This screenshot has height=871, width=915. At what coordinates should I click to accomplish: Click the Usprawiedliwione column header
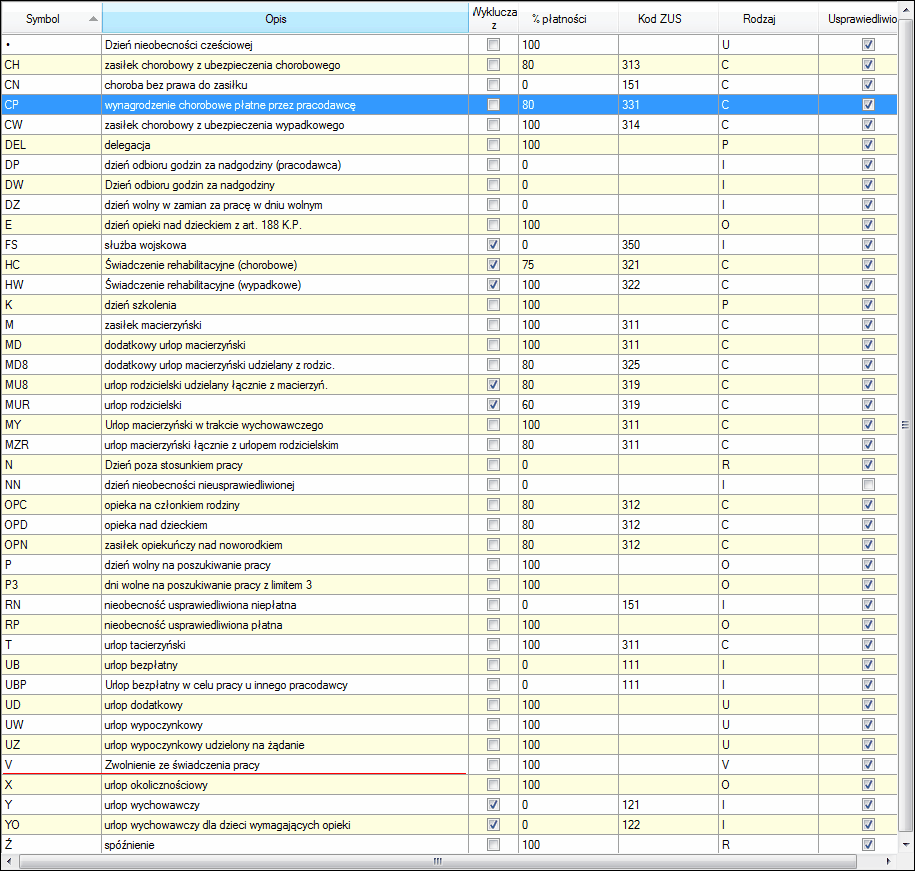858,19
